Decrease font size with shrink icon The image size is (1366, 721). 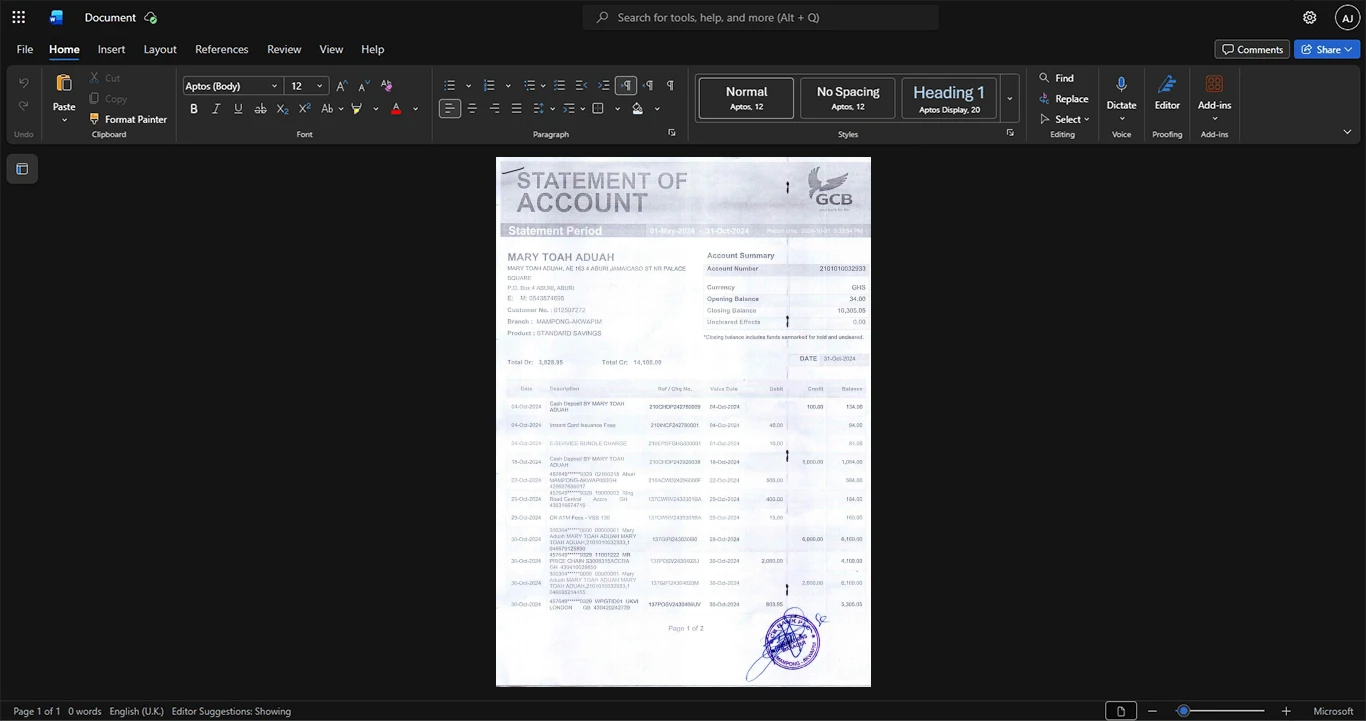[x=364, y=86]
